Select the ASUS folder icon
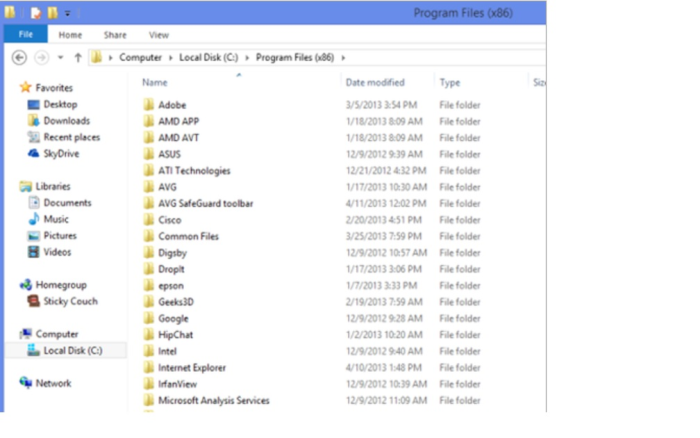This screenshot has width=700, height=438. [149, 154]
